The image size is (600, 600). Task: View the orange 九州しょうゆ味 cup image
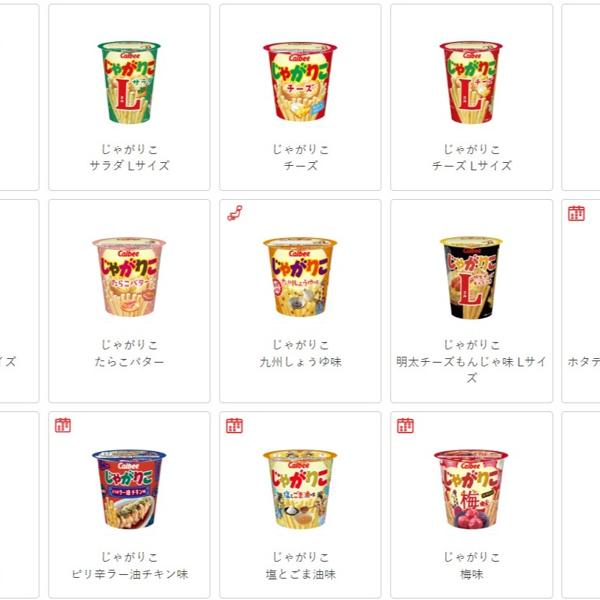300,277
